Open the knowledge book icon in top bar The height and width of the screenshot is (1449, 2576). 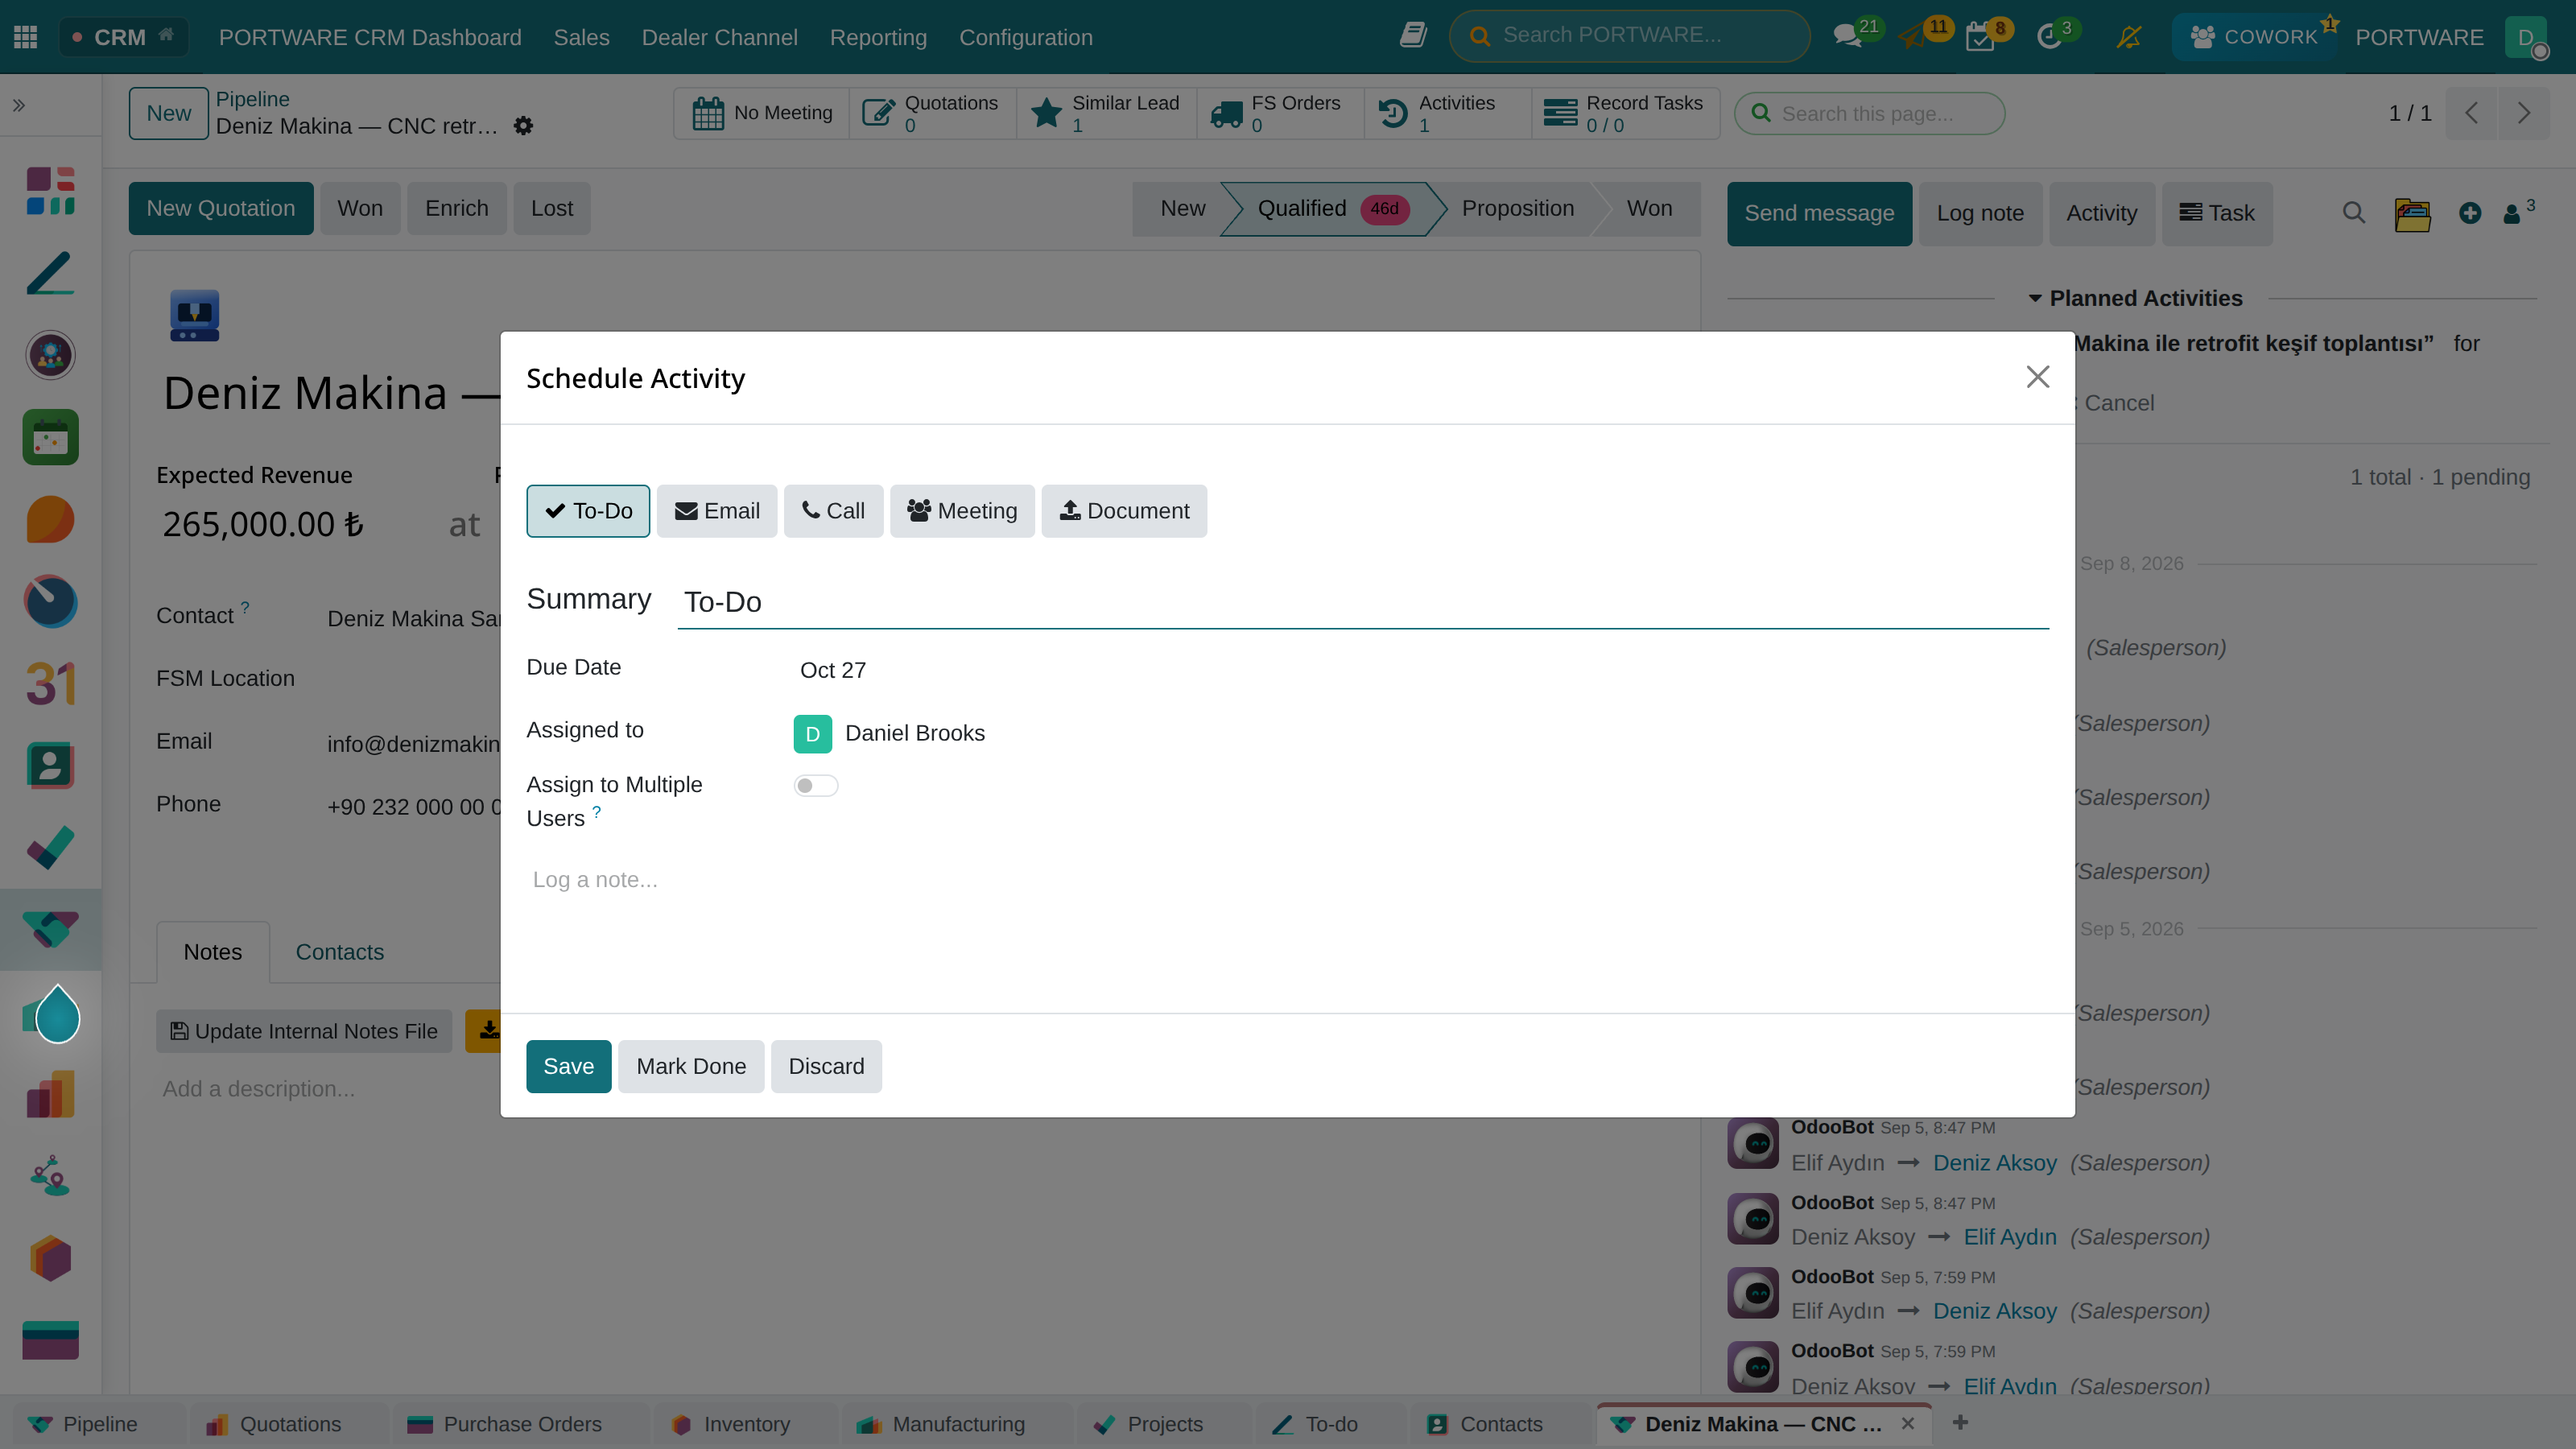click(x=1412, y=36)
